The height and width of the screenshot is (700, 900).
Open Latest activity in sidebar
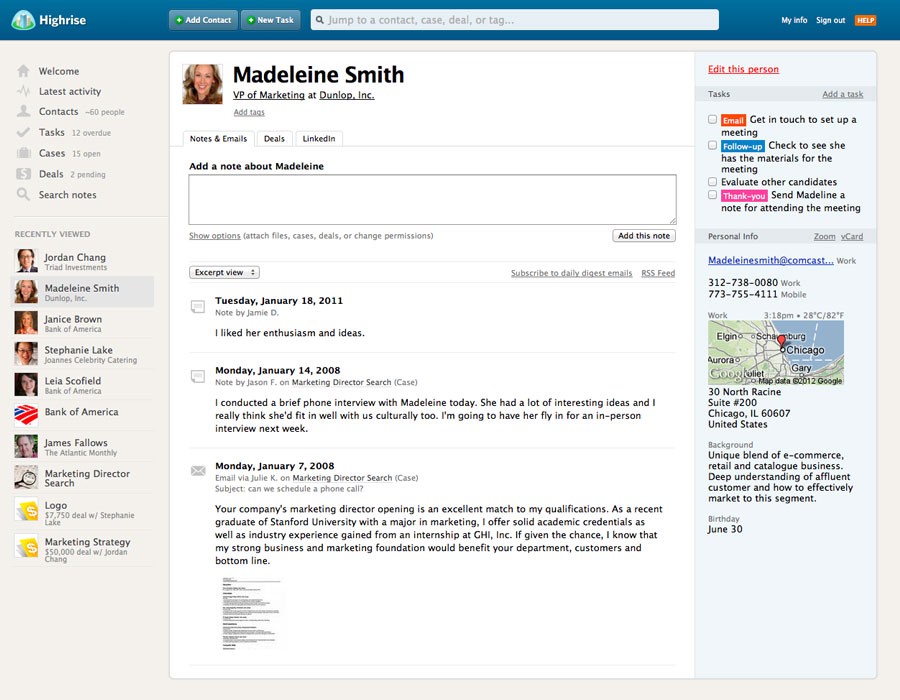[x=69, y=91]
